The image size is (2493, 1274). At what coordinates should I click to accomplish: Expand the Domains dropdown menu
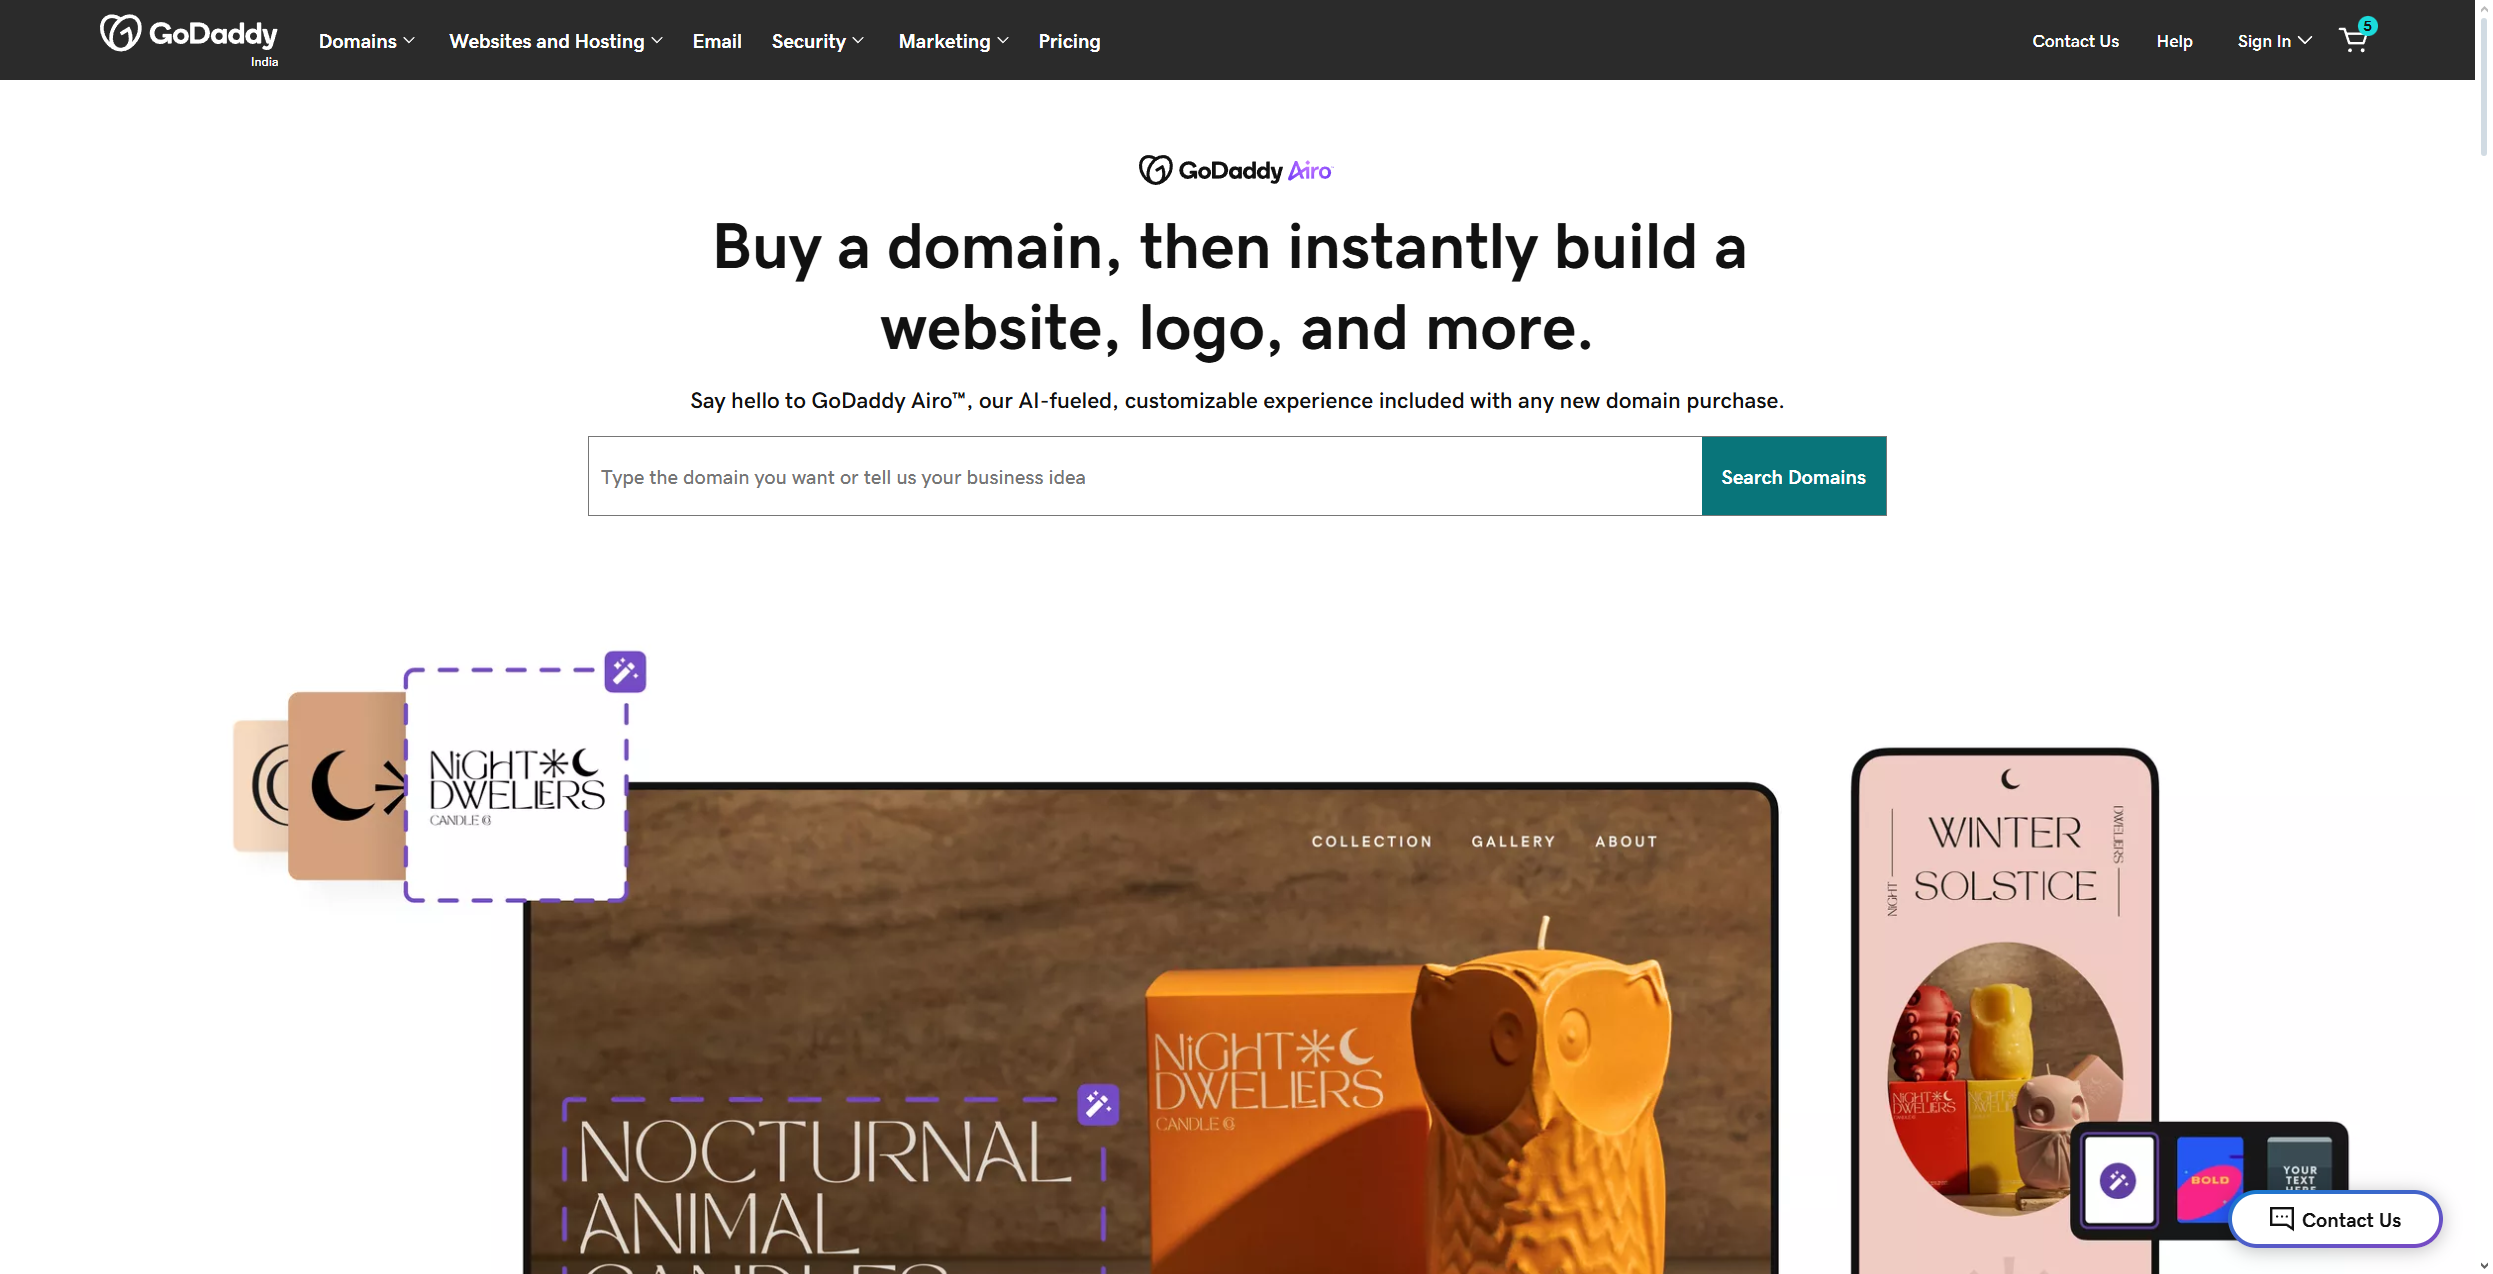click(365, 41)
